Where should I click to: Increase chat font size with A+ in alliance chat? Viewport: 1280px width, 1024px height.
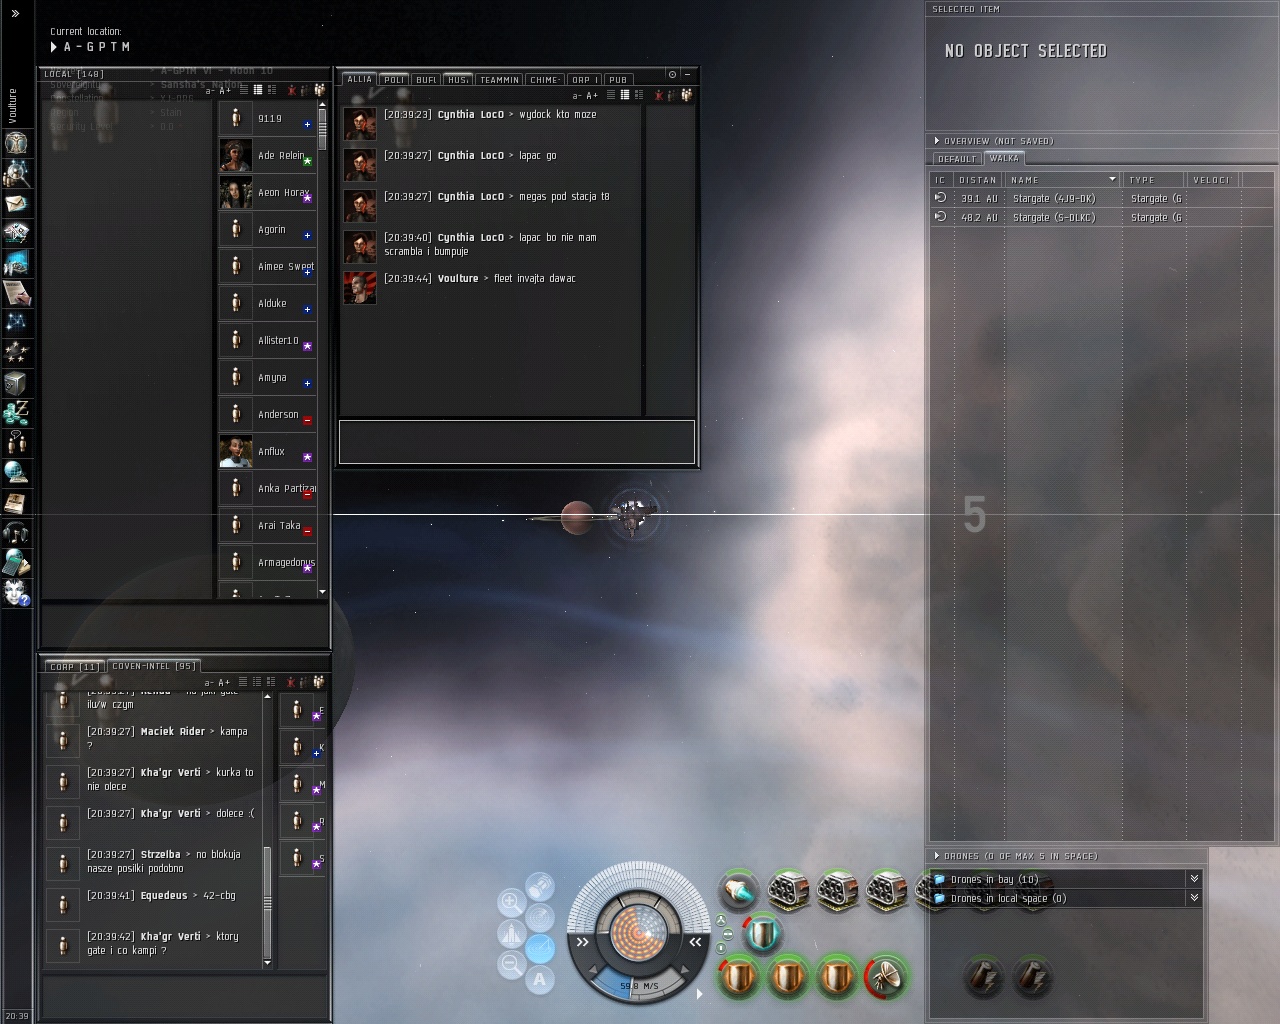(592, 96)
